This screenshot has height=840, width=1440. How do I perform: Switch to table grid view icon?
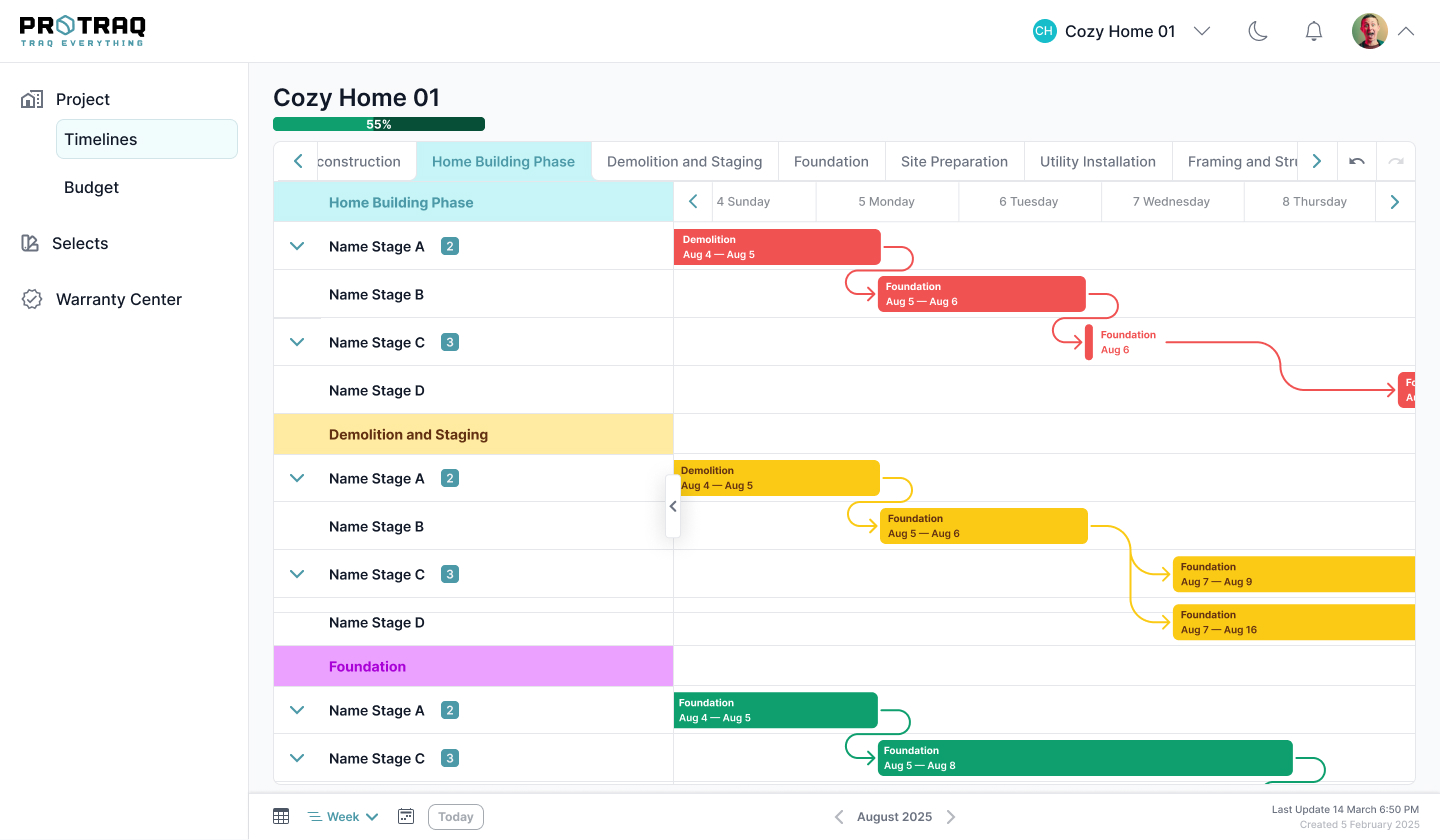[281, 817]
